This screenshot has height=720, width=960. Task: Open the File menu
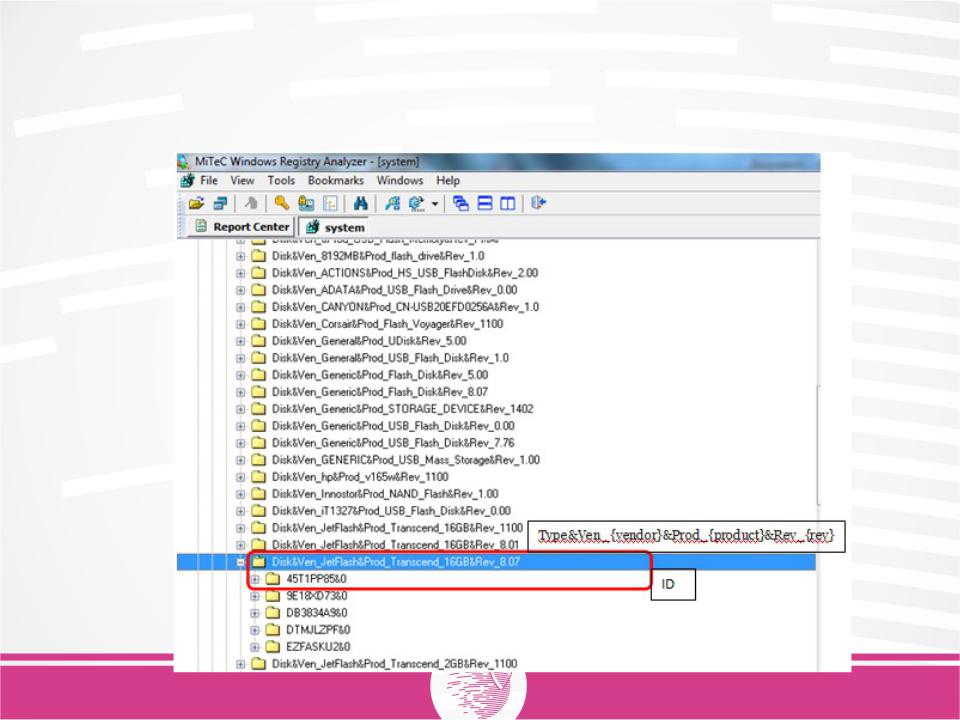point(209,181)
